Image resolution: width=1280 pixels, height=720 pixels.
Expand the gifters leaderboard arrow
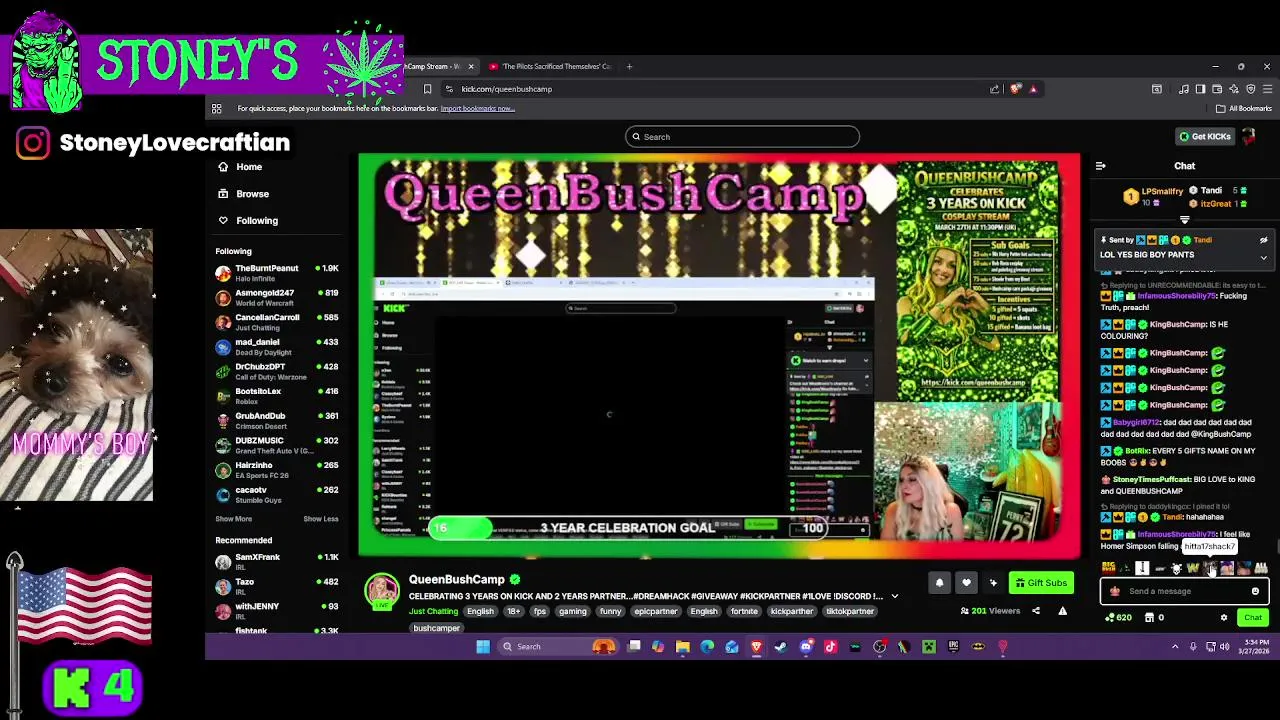[x=1185, y=220]
